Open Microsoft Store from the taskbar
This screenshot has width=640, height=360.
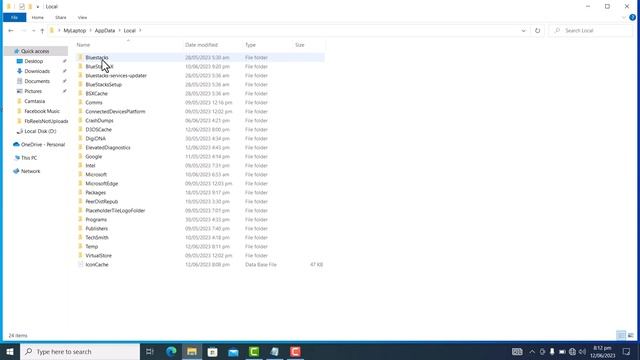click(212, 351)
